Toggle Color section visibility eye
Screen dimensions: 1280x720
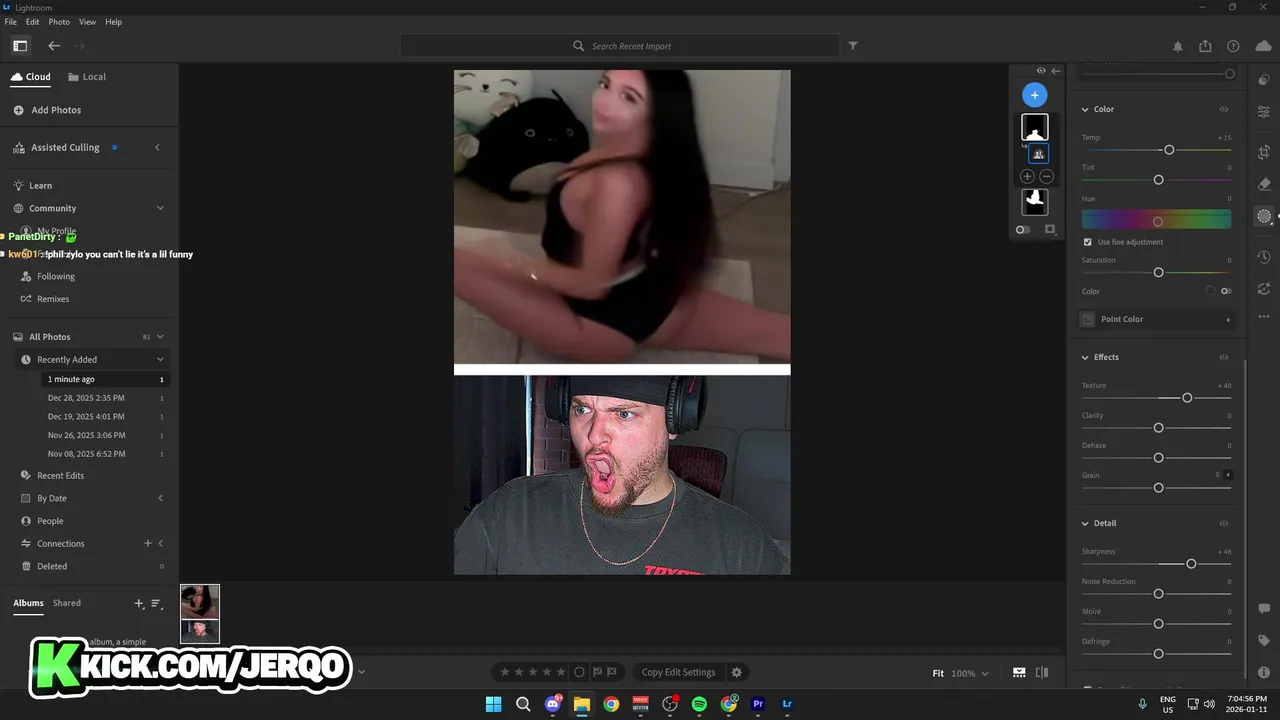click(1223, 109)
